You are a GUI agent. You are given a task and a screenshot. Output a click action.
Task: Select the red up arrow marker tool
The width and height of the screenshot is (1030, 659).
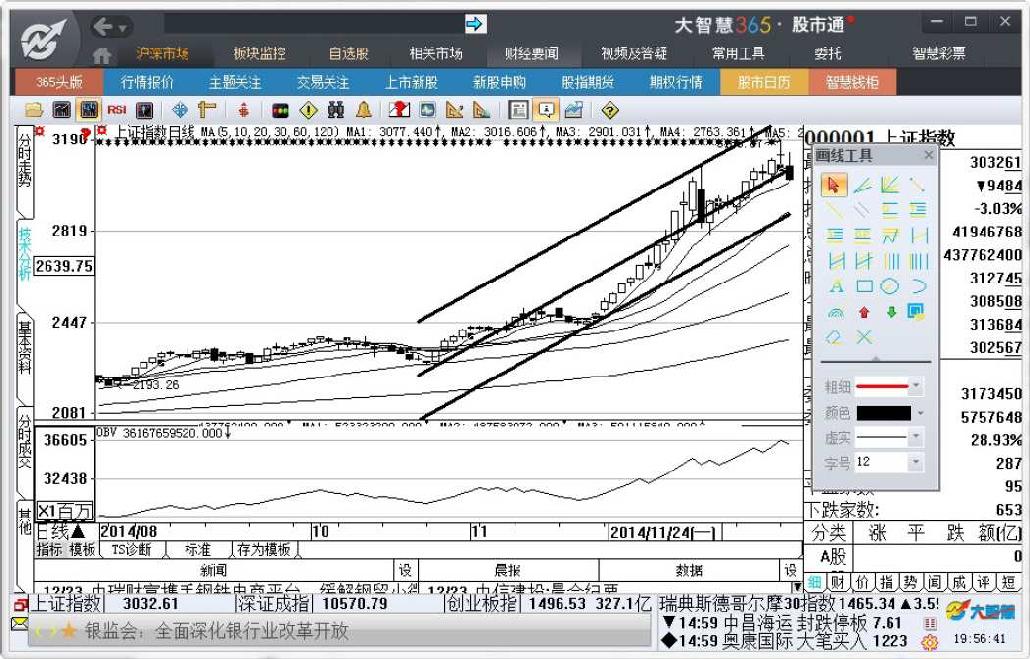pyautogui.click(x=864, y=313)
